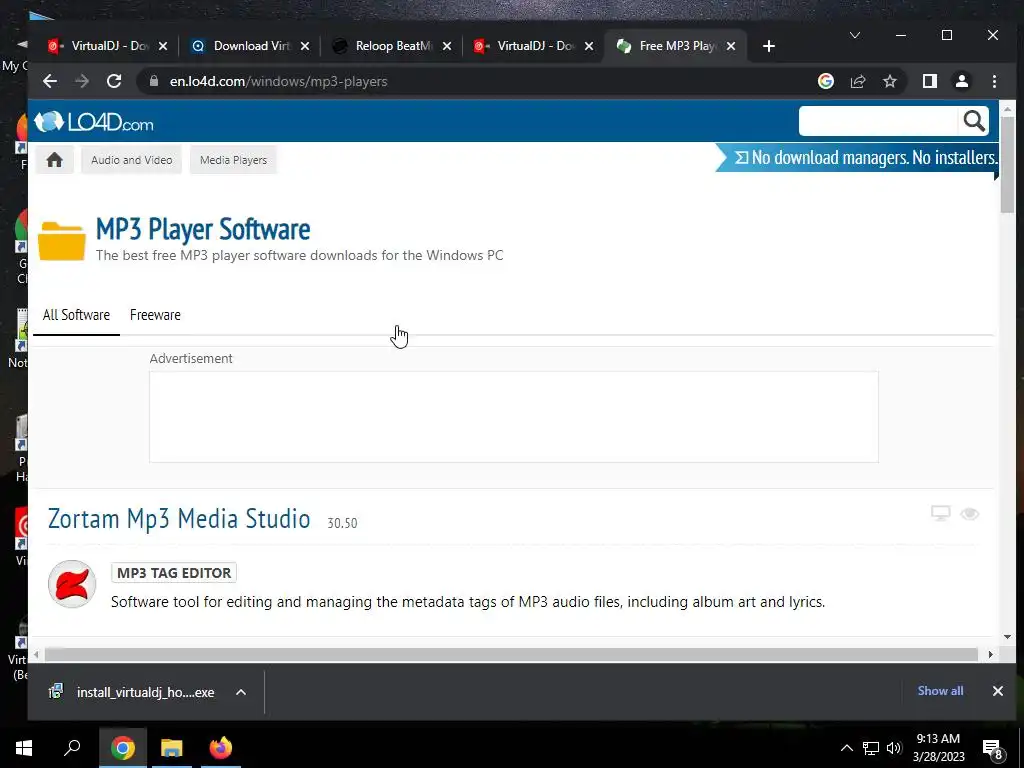Click the monitor icon beside Zortam title
This screenshot has height=768, width=1024.
pyautogui.click(x=940, y=514)
